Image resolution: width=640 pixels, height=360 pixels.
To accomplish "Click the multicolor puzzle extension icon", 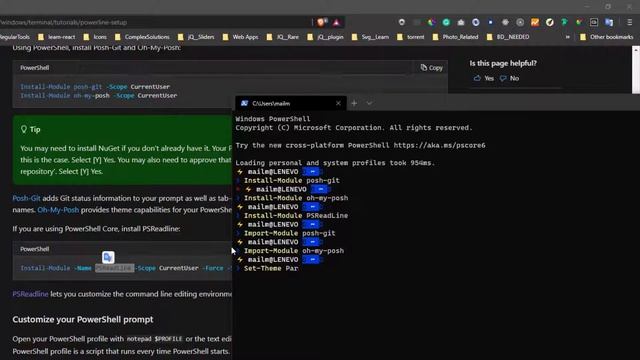I will point(579,22).
